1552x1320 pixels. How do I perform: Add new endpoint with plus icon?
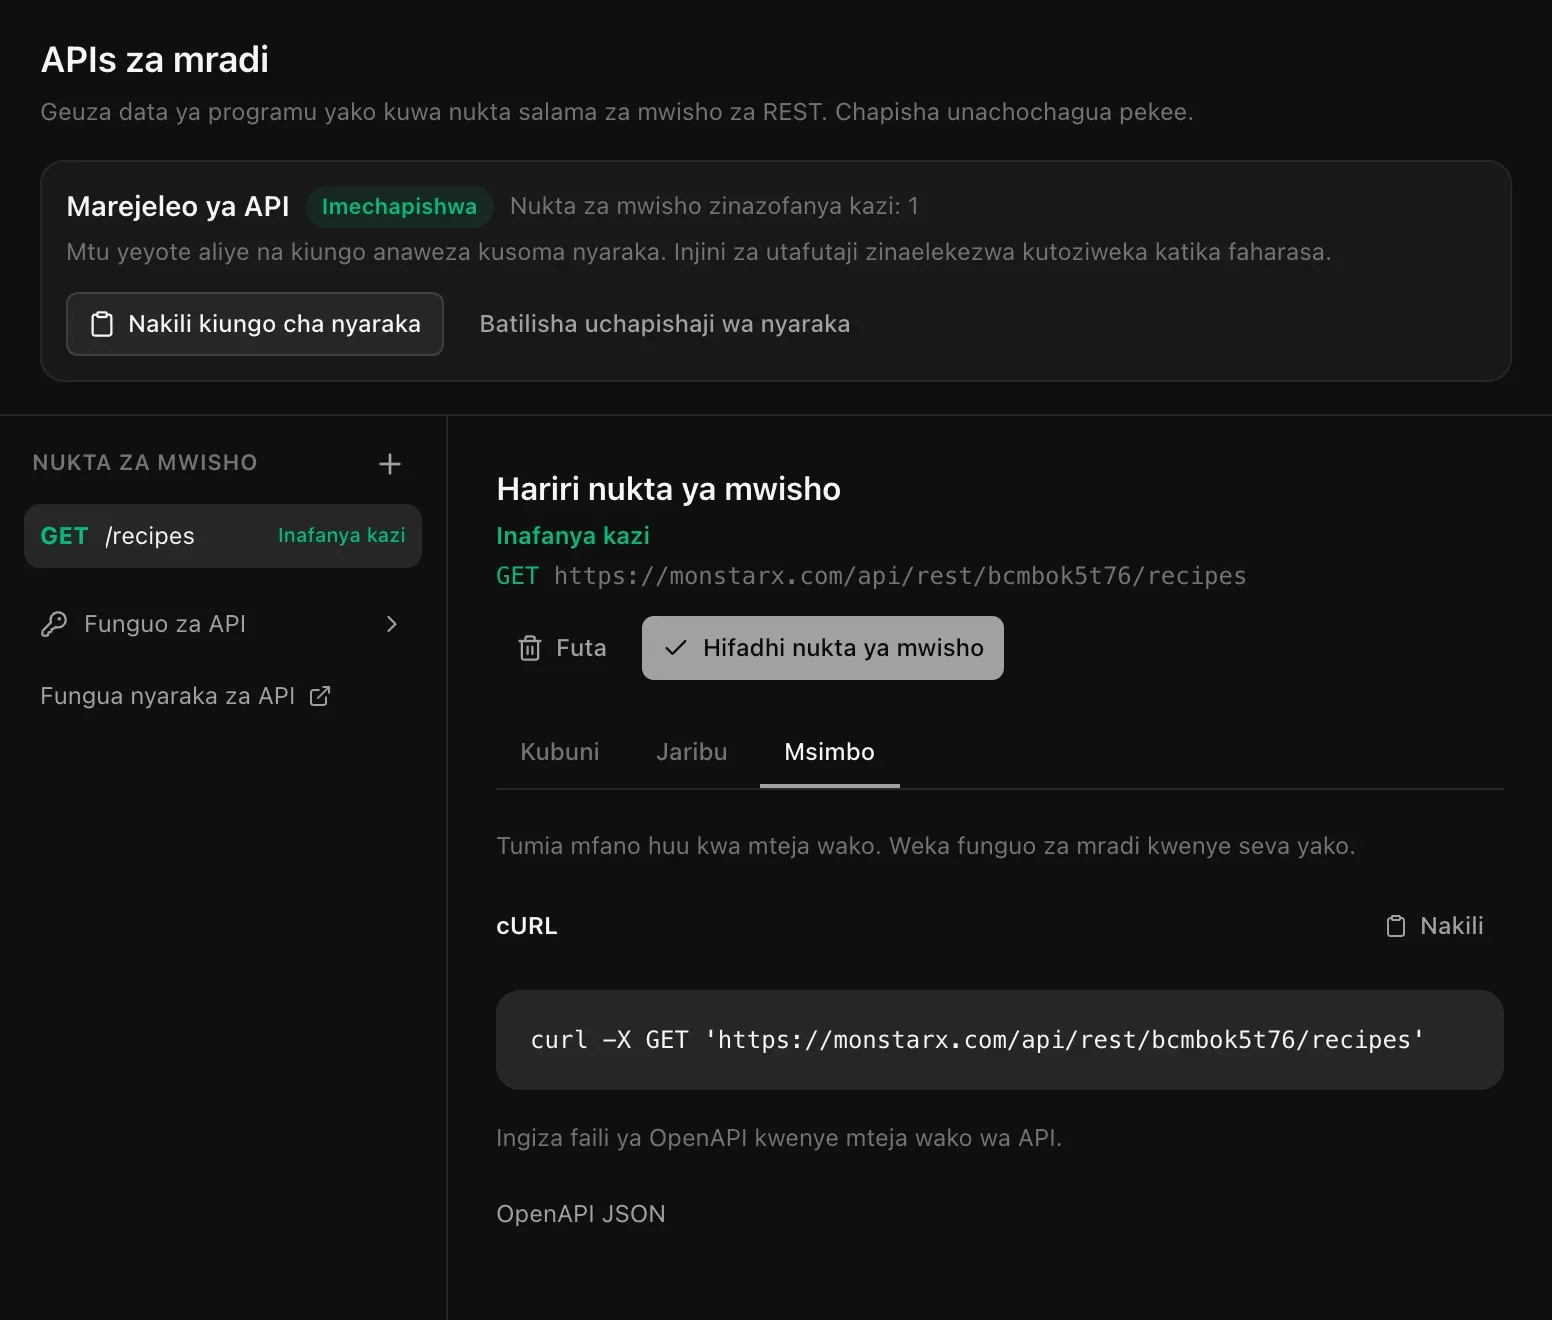(x=390, y=464)
